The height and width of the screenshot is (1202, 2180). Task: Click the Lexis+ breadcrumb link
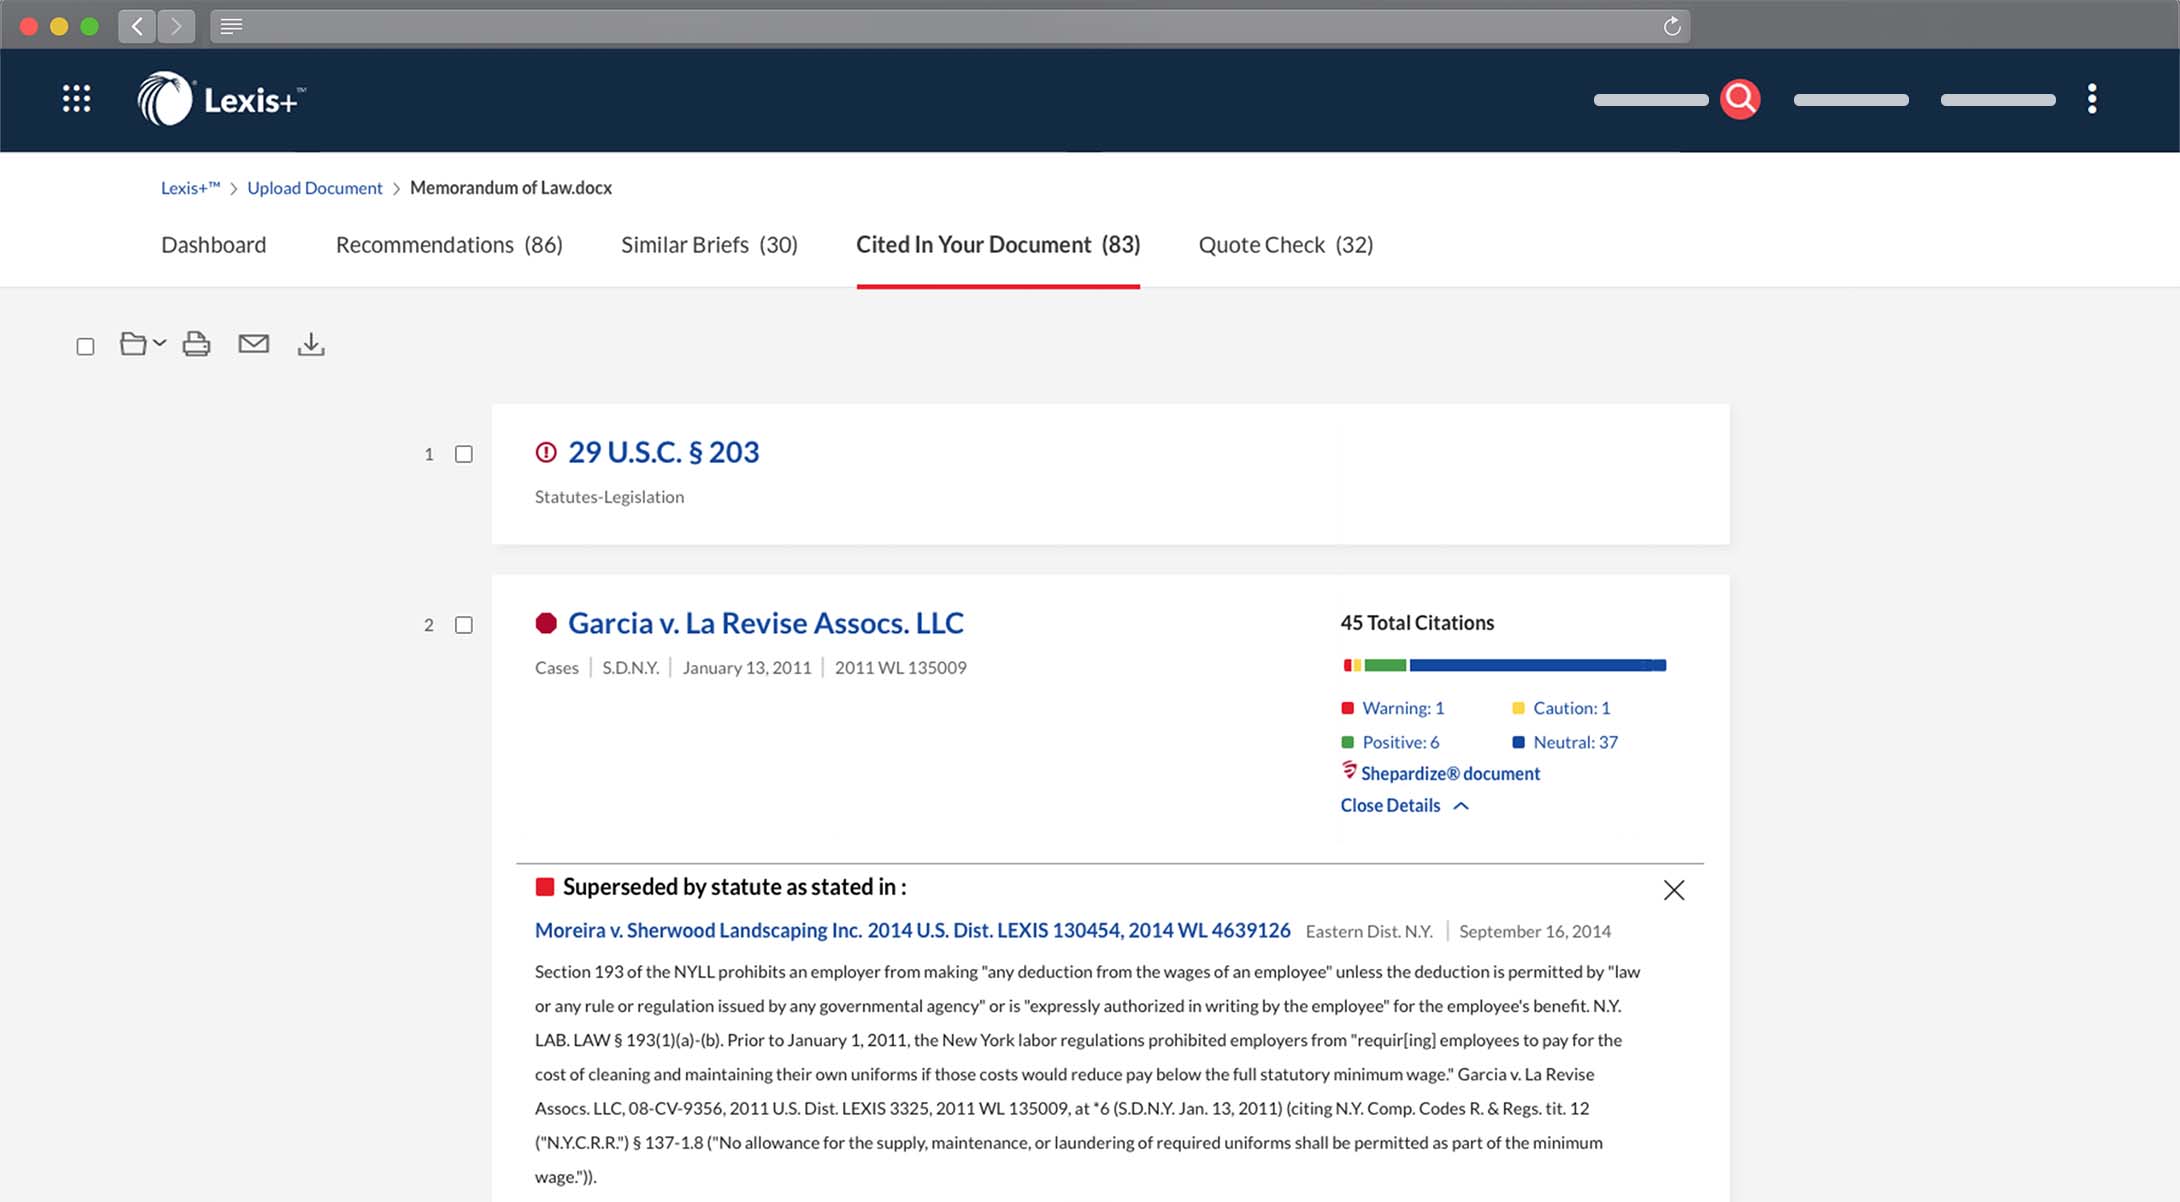coord(190,188)
